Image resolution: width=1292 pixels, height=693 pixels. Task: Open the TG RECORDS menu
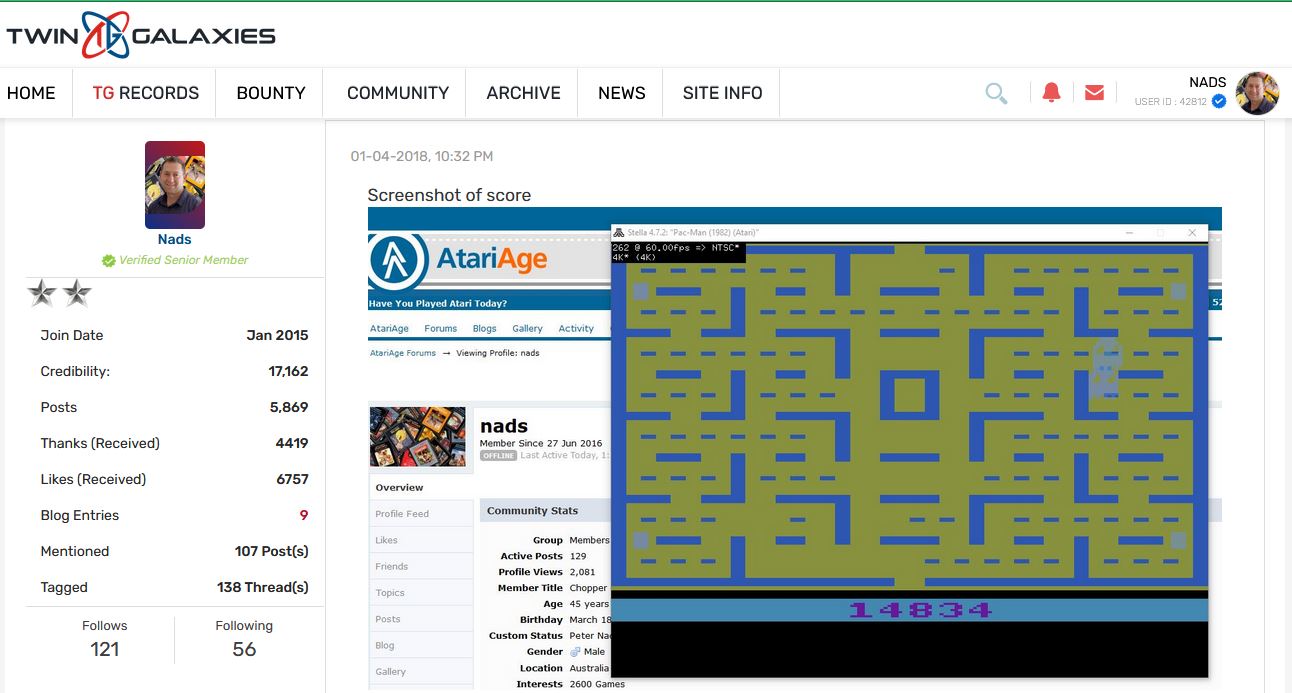tap(146, 93)
